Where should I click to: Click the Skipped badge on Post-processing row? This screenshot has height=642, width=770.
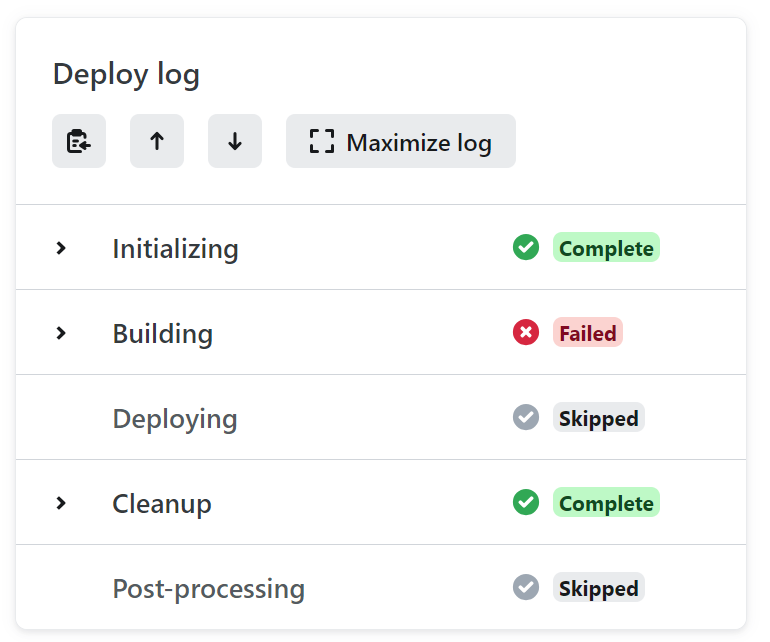click(599, 587)
